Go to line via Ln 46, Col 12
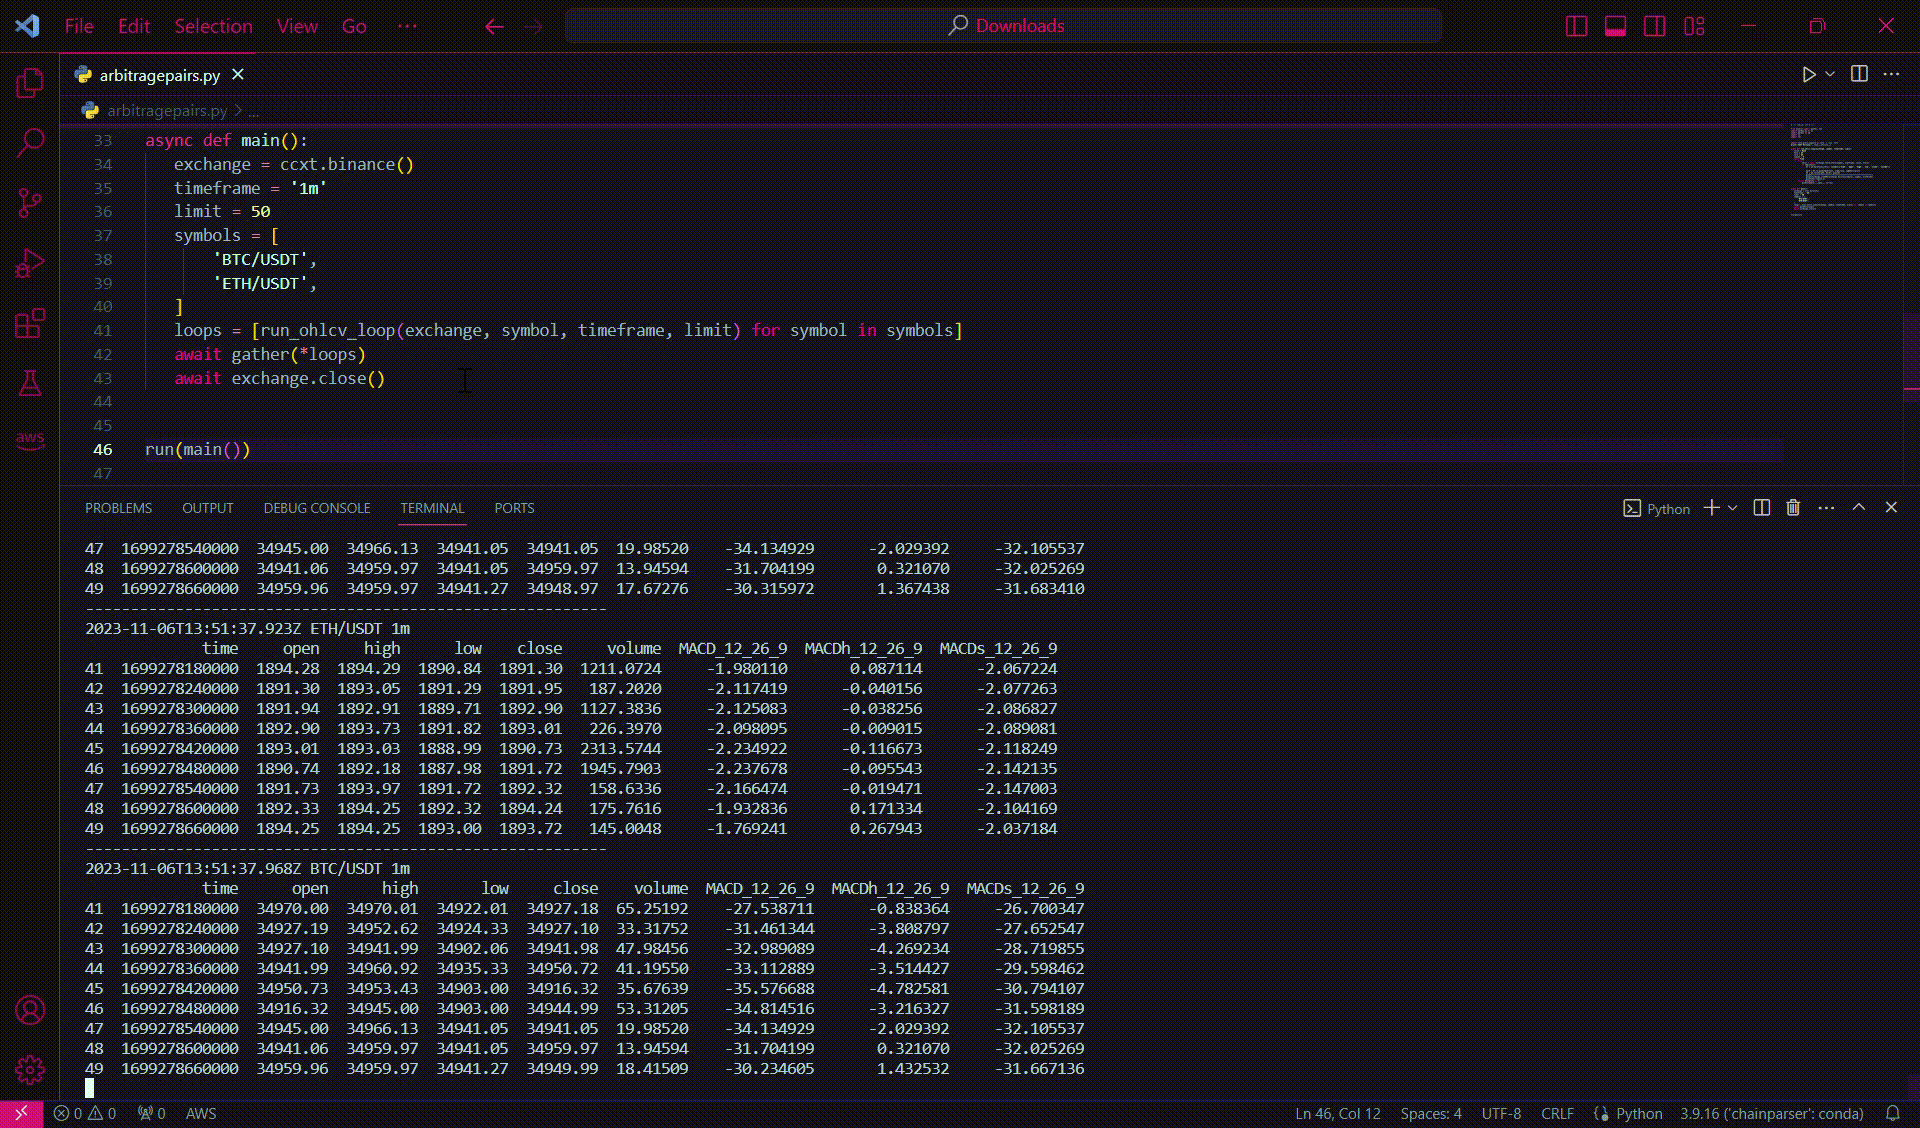Viewport: 1920px width, 1128px height. tap(1337, 1113)
